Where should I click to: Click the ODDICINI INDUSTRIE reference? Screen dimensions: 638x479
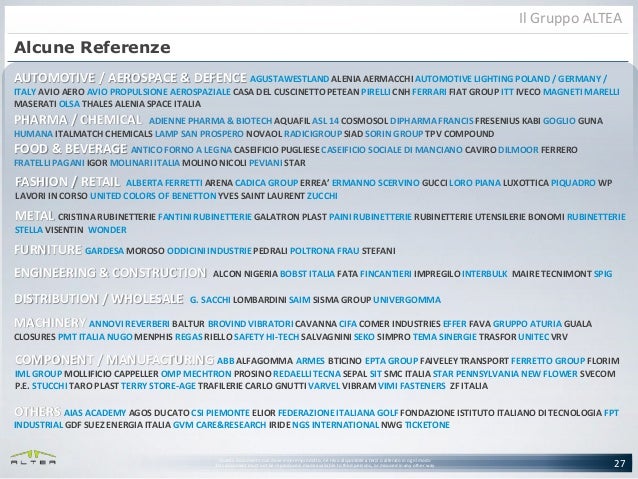[209, 251]
